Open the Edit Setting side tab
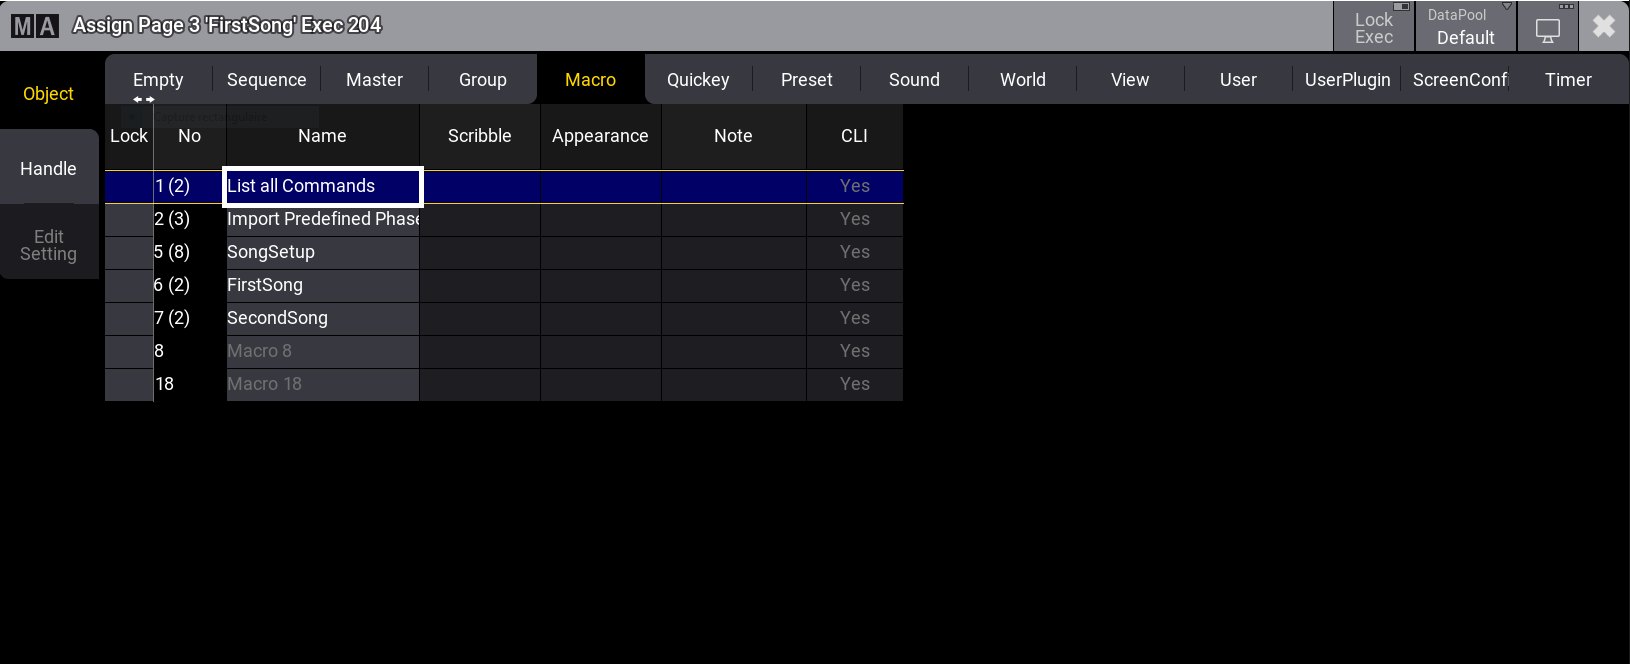Image resolution: width=1630 pixels, height=664 pixels. 48,245
